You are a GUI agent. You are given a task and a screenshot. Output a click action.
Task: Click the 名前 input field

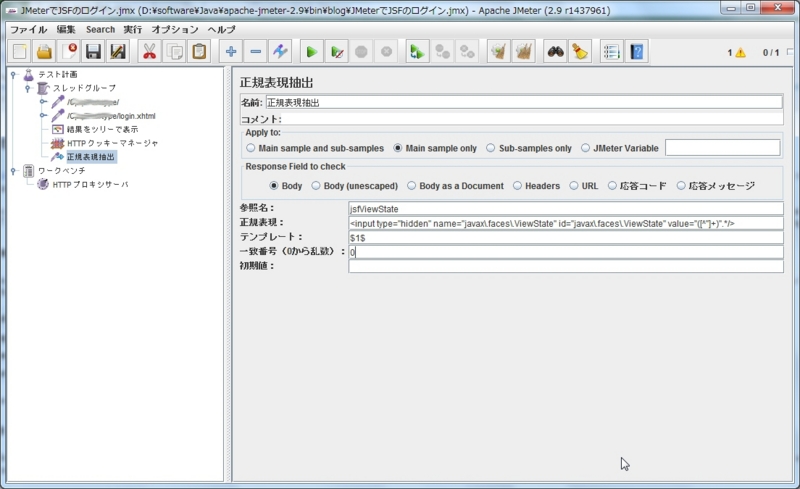point(524,103)
